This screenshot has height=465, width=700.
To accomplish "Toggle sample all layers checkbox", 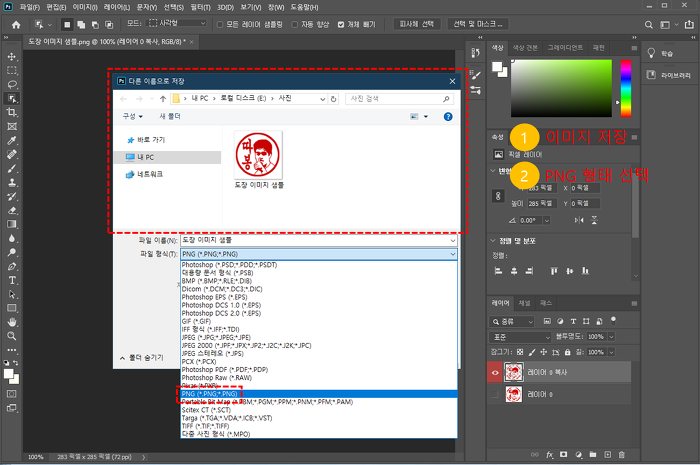I will (x=220, y=25).
